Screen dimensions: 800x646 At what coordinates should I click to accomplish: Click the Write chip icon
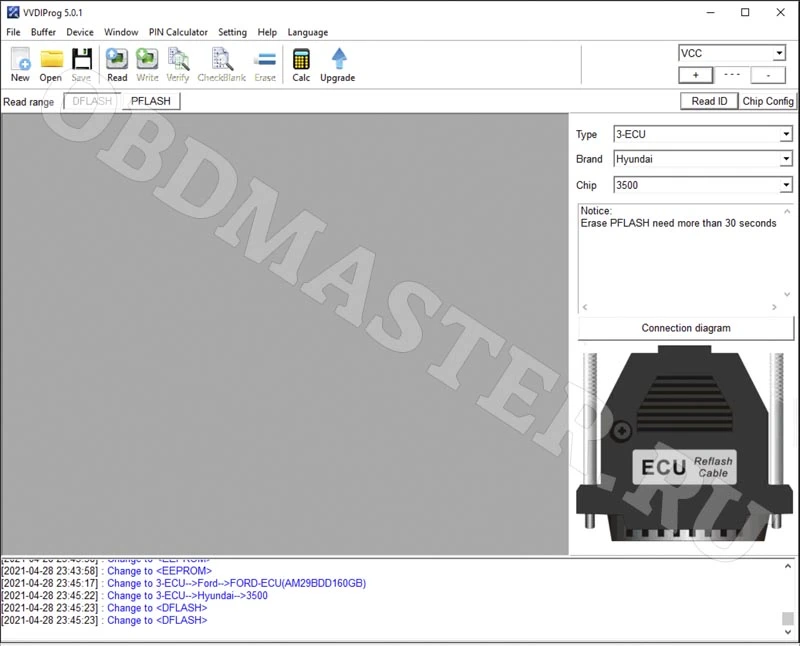[147, 64]
